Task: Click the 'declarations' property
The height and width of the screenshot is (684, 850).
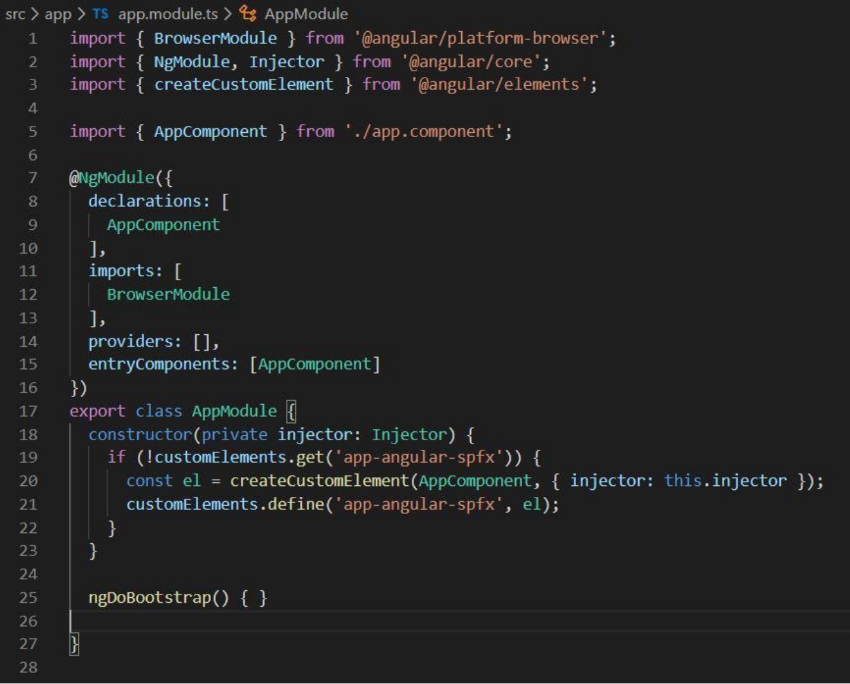Action: pos(145,201)
